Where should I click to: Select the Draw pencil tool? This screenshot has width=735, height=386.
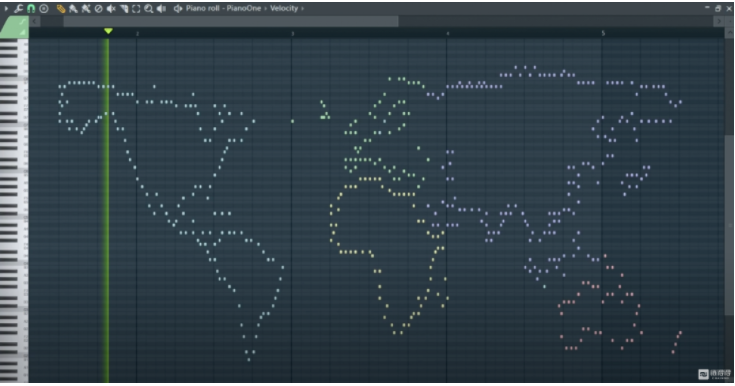pos(60,8)
